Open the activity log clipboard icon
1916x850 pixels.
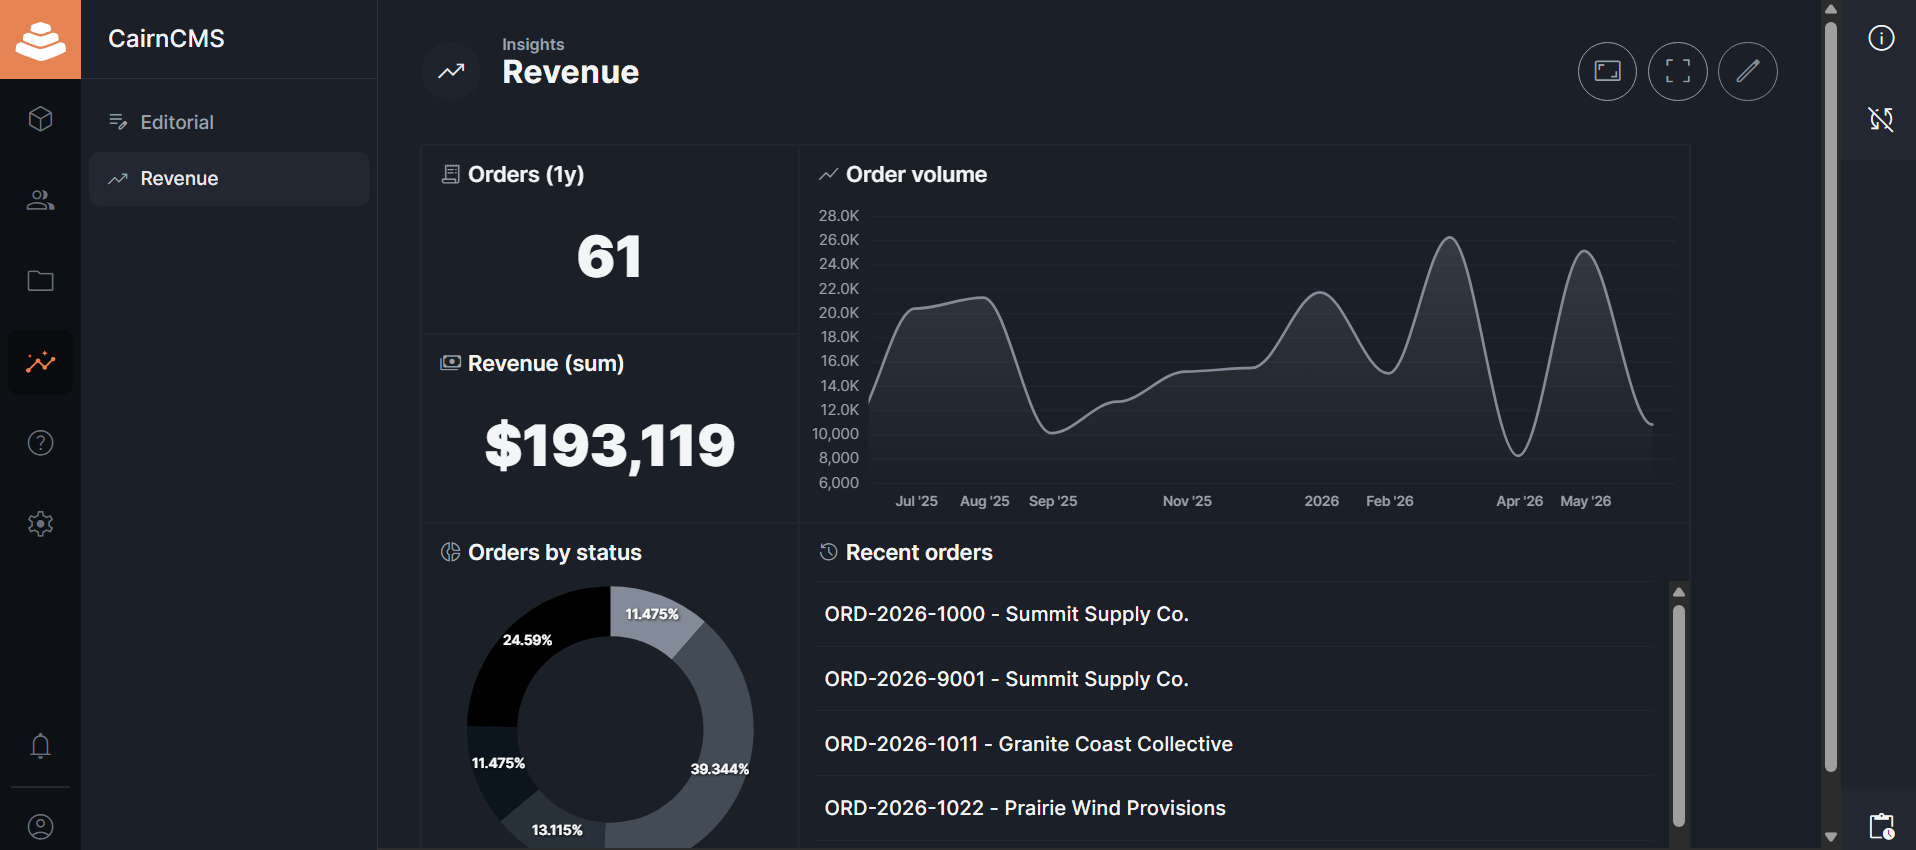1881,826
